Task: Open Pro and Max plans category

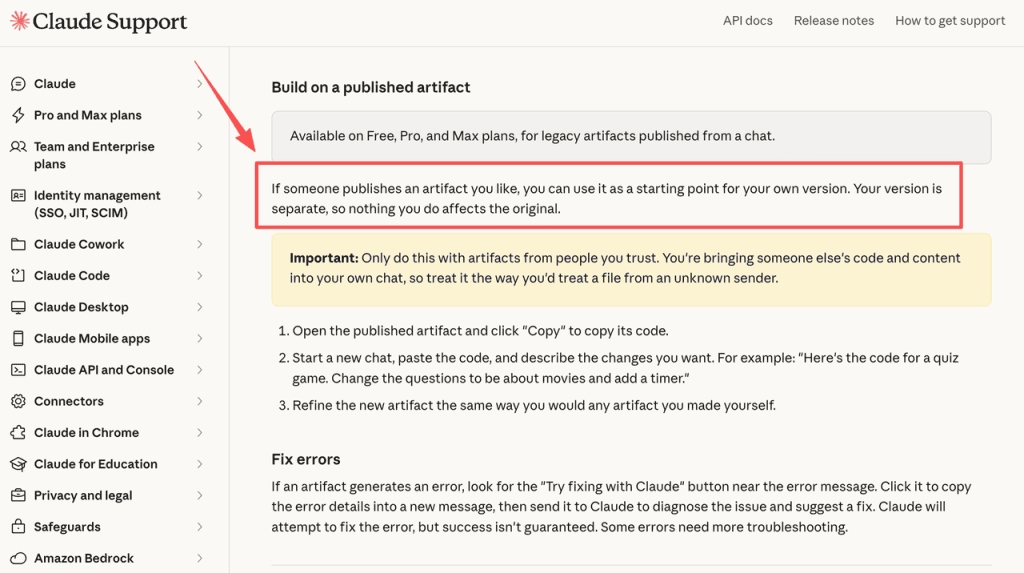Action: pyautogui.click(x=88, y=115)
